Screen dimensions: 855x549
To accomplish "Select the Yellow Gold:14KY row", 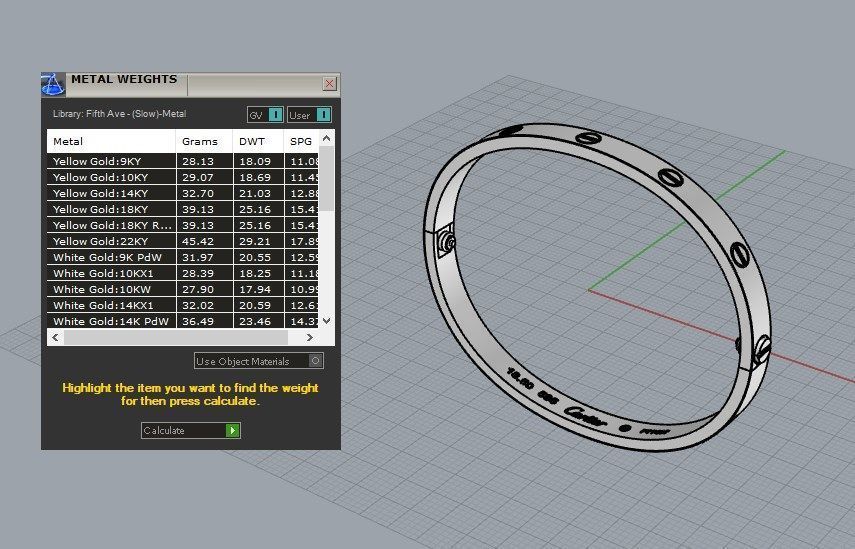I will pos(183,193).
